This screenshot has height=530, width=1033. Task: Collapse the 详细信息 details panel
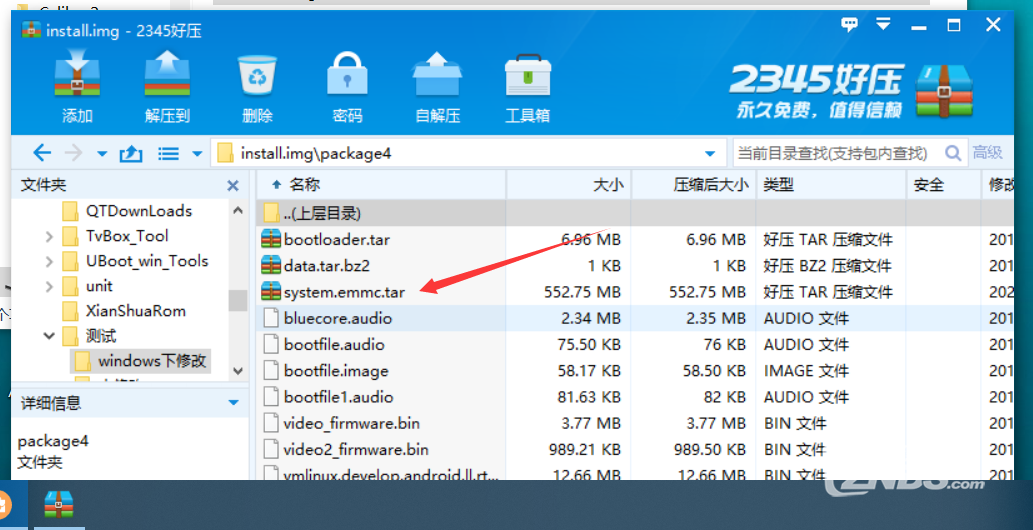[x=233, y=403]
